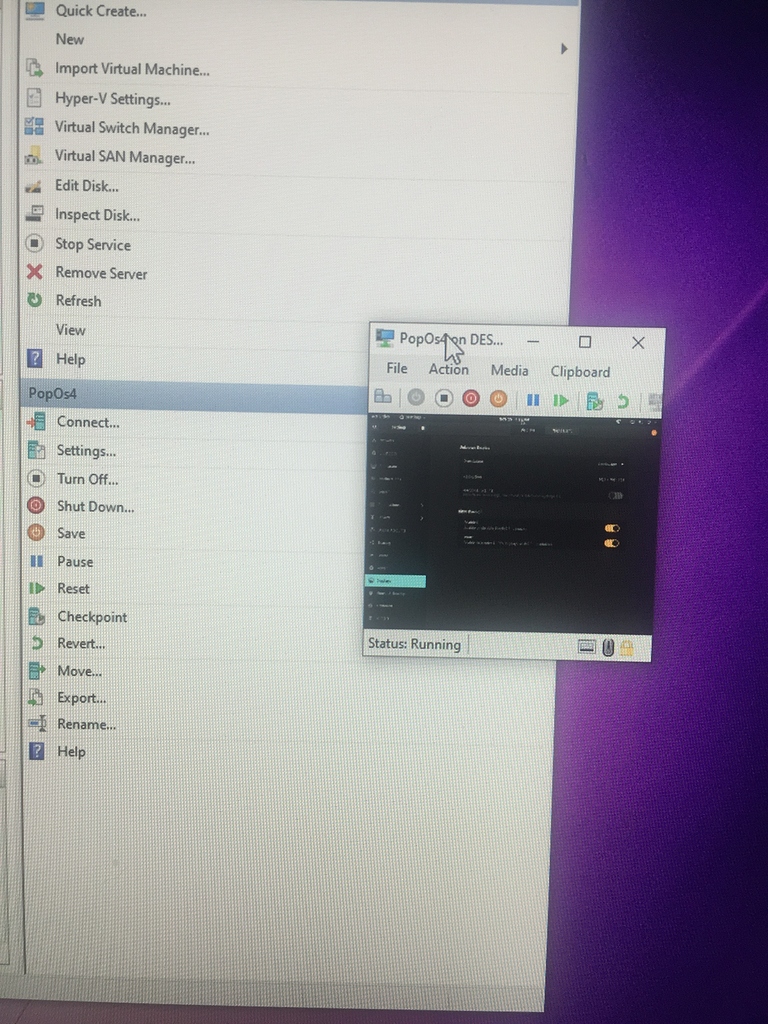Click Settings... under the PopOs4 actions
Screen dimensions: 768x1024
(x=86, y=451)
